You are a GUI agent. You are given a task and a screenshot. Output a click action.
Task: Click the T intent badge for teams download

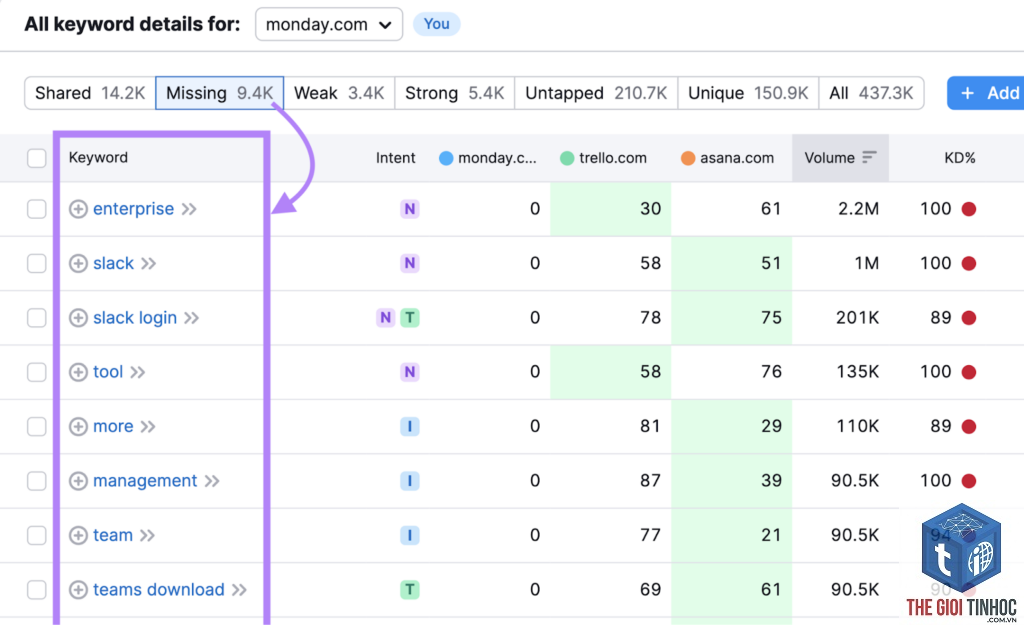(x=409, y=590)
